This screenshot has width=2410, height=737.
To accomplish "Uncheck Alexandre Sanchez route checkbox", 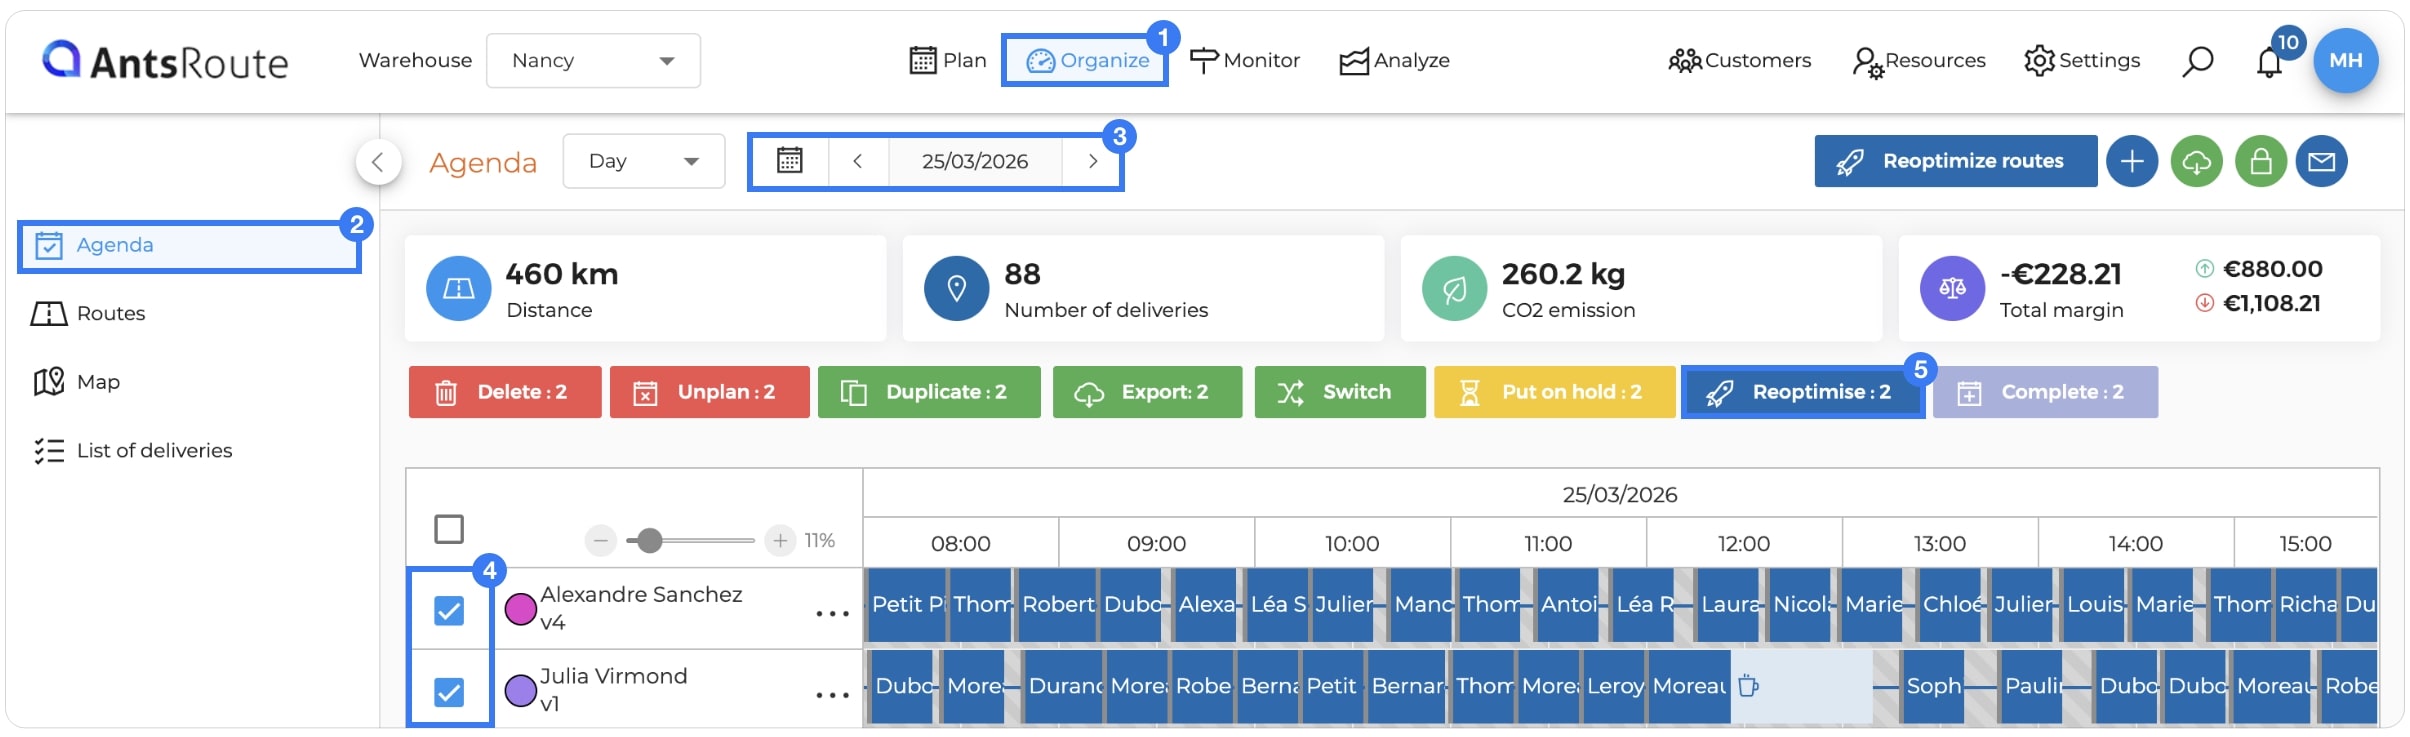I will (x=449, y=610).
